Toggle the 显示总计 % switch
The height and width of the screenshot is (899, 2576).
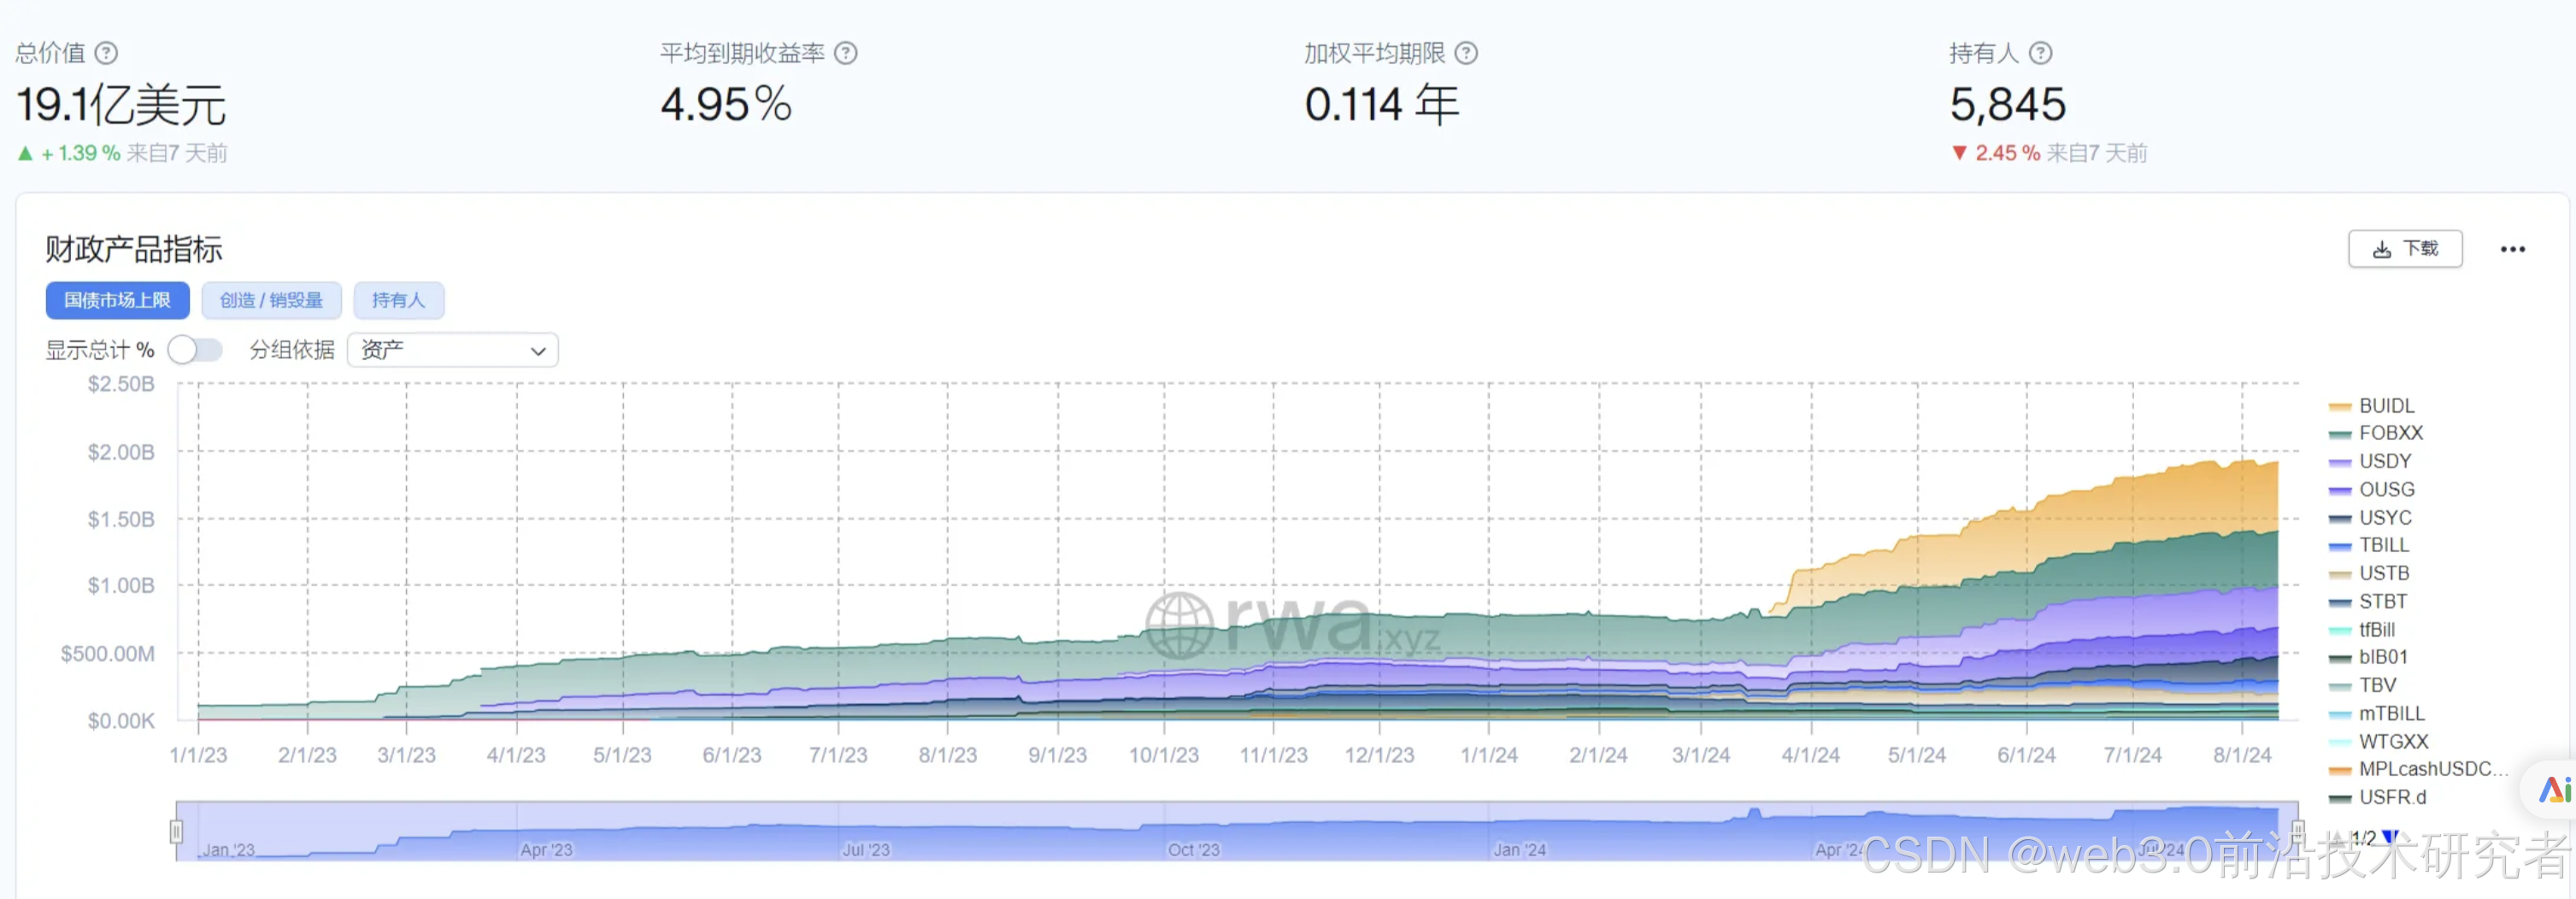click(x=195, y=350)
